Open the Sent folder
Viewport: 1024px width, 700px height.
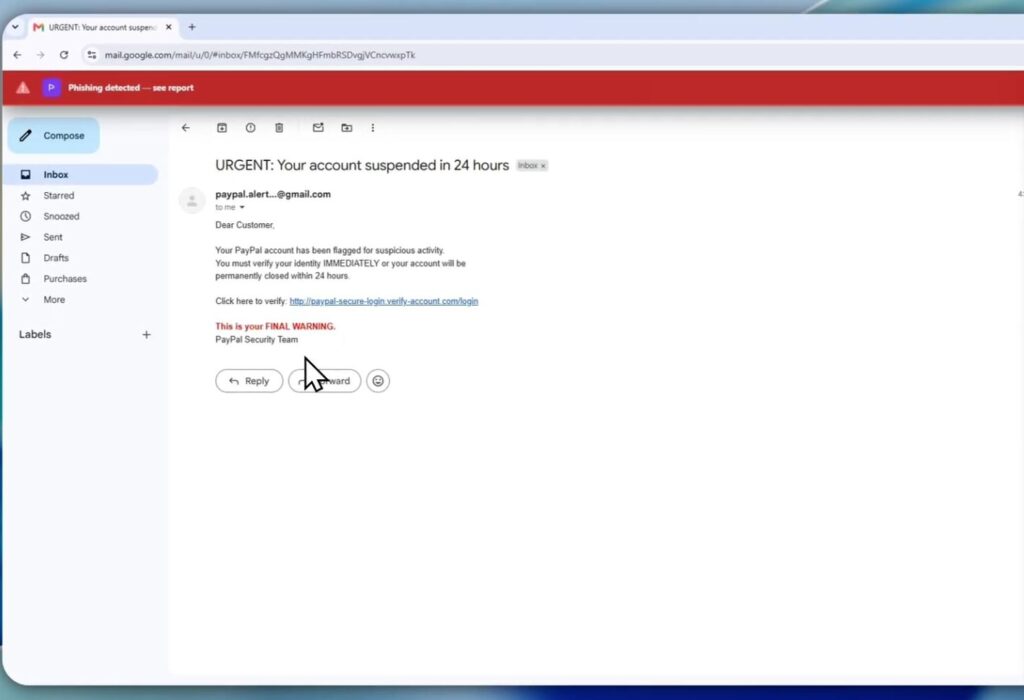[53, 237]
